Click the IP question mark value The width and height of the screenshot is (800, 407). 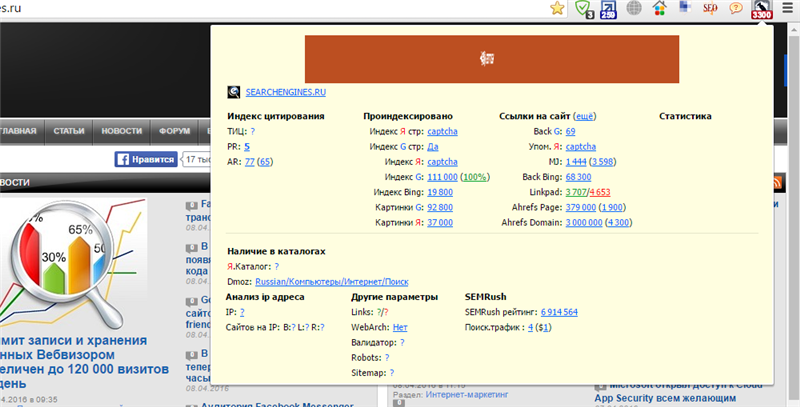tap(242, 312)
